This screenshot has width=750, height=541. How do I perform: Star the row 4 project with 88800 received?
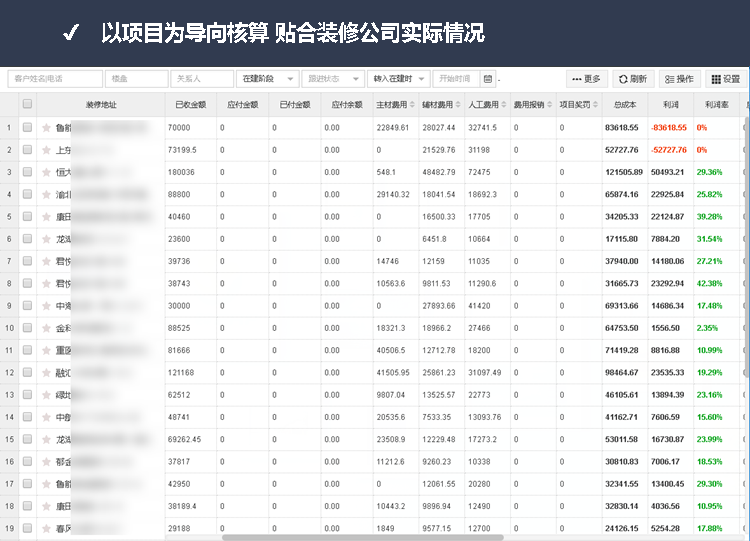pos(46,195)
